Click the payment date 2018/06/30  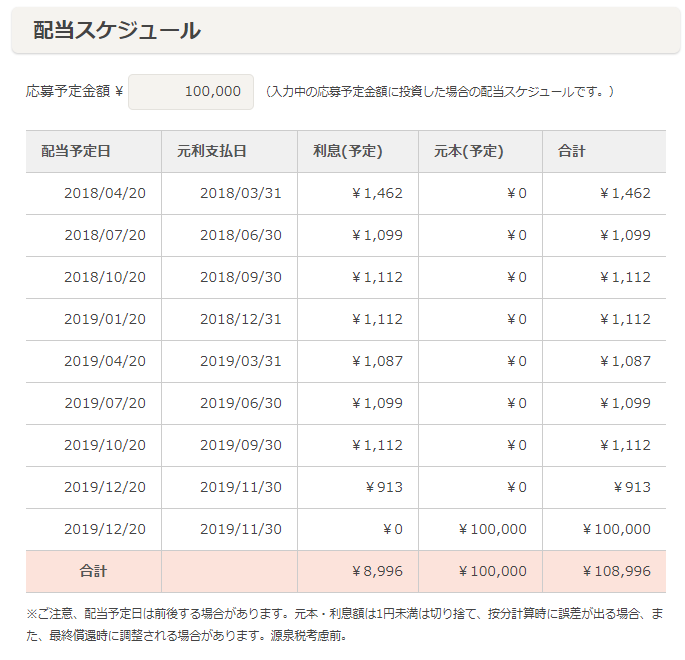coord(241,235)
